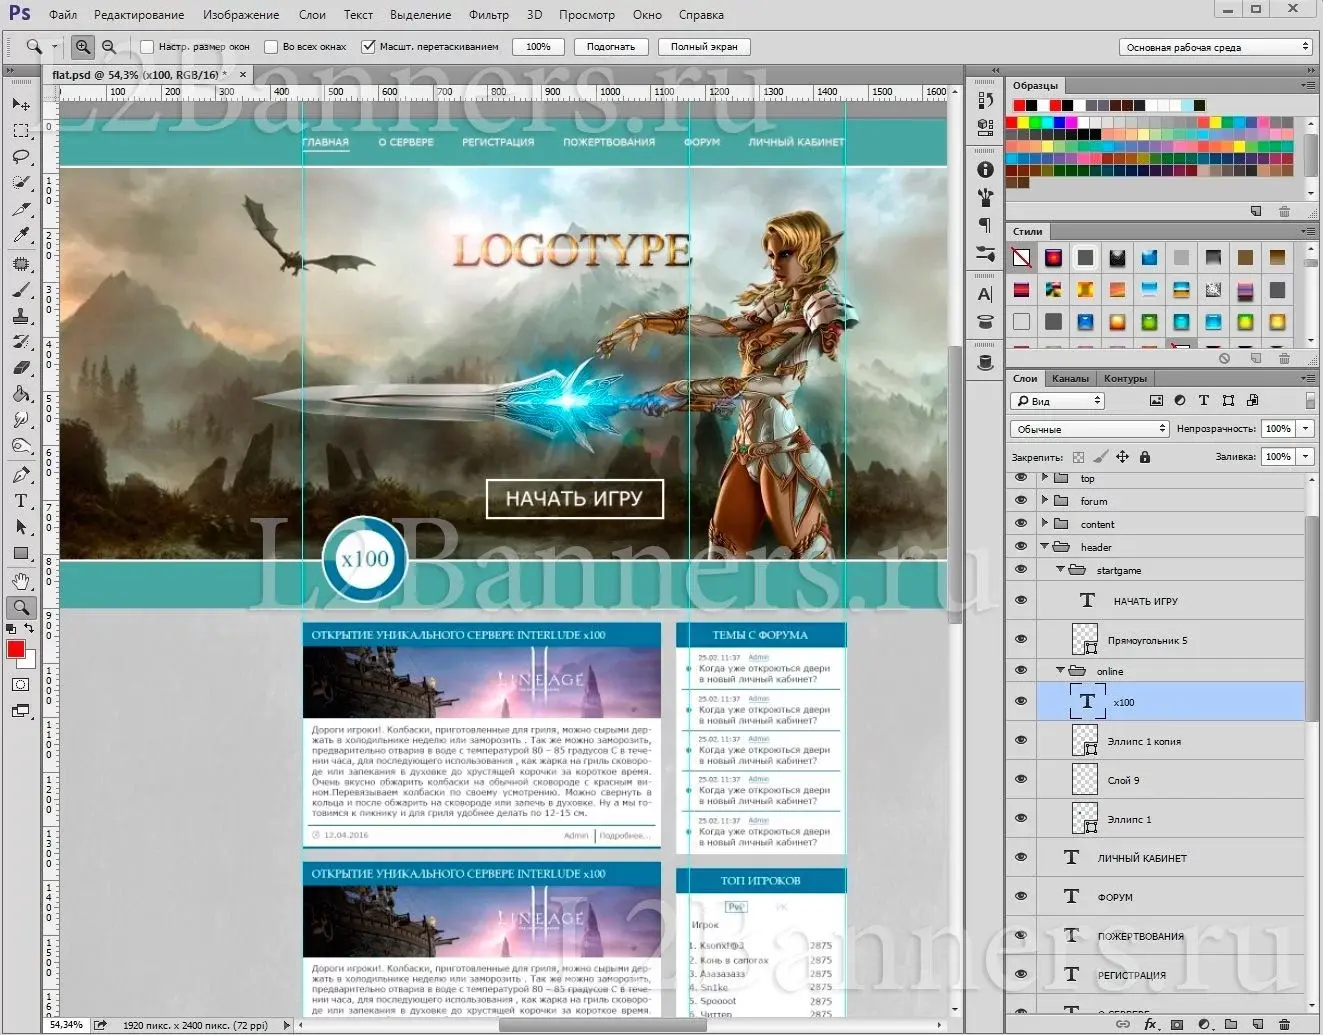Close the flat.psd document tab
Screen dimensions: 1323x1035
pos(242,74)
